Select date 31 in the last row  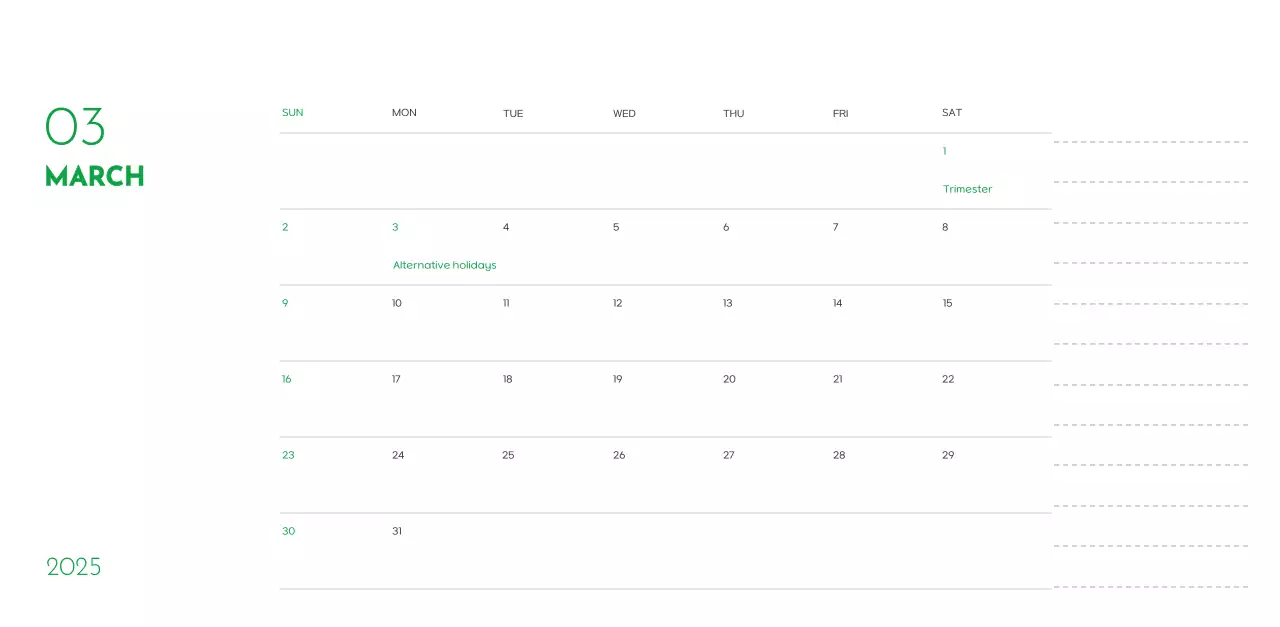pyautogui.click(x=397, y=531)
